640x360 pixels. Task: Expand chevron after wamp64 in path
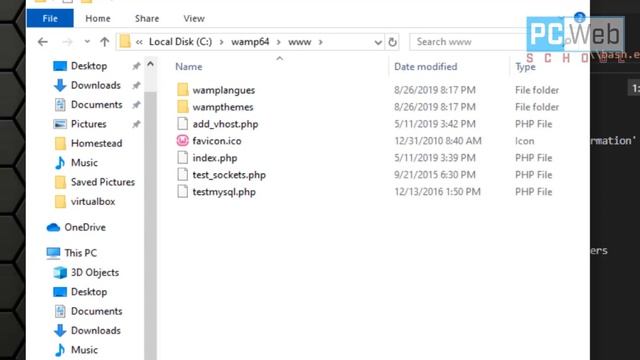279,42
